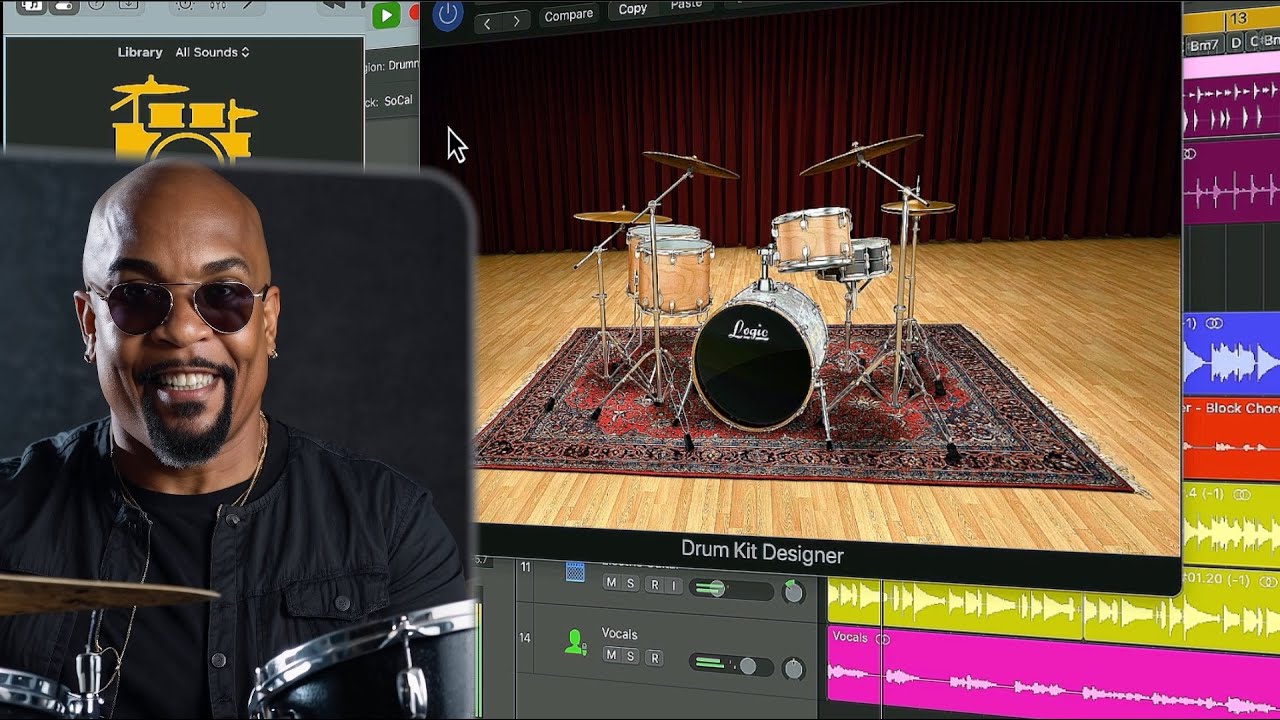Solo track 11
The height and width of the screenshot is (720, 1280).
[630, 584]
